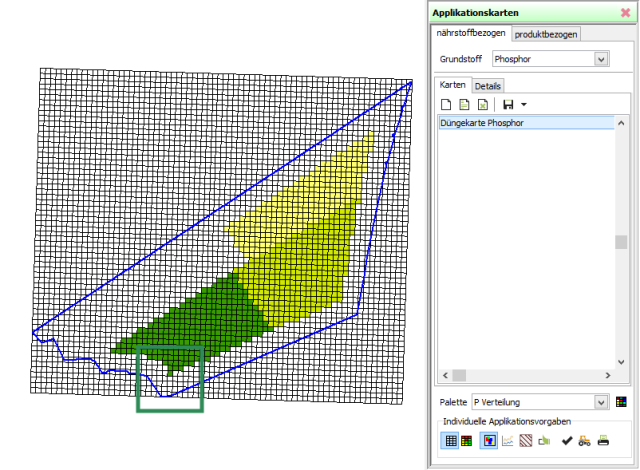Switch to the produktbezogen tab
This screenshot has height=470, width=640.
point(546,34)
